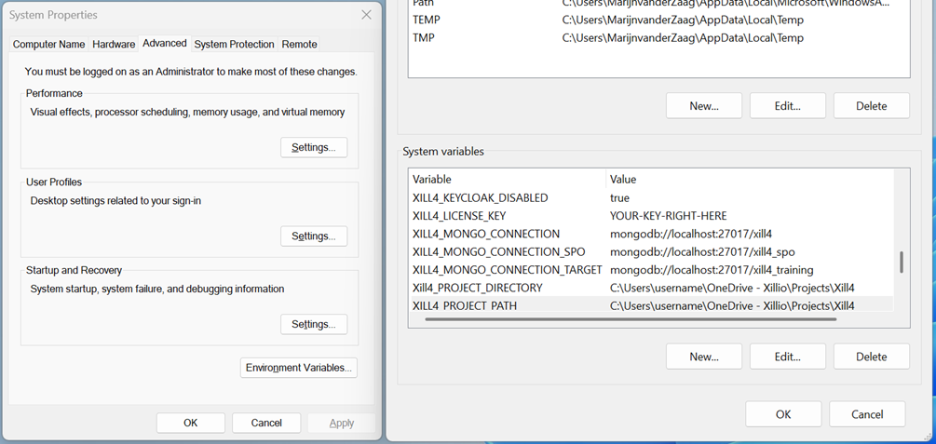Click the Value column header
This screenshot has height=444, width=936.
coord(749,179)
